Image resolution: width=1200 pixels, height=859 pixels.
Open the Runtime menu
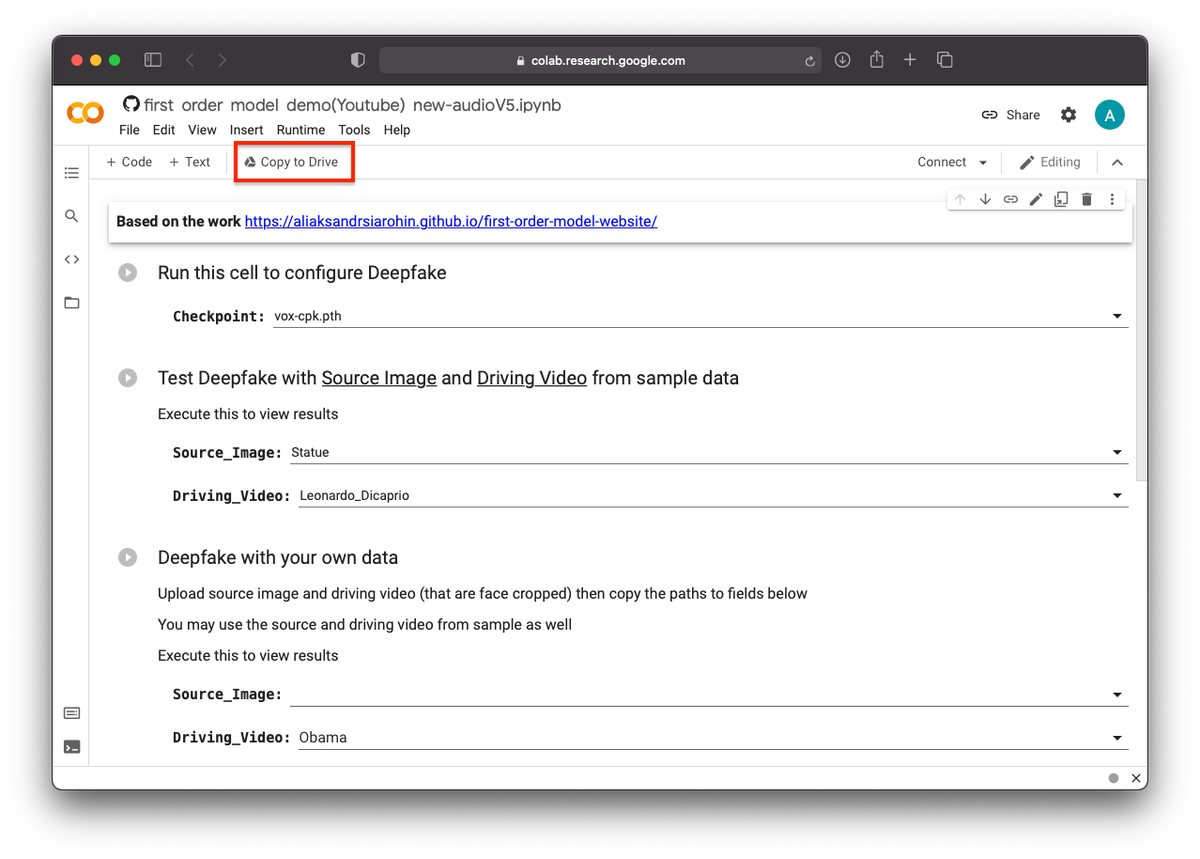pos(301,130)
